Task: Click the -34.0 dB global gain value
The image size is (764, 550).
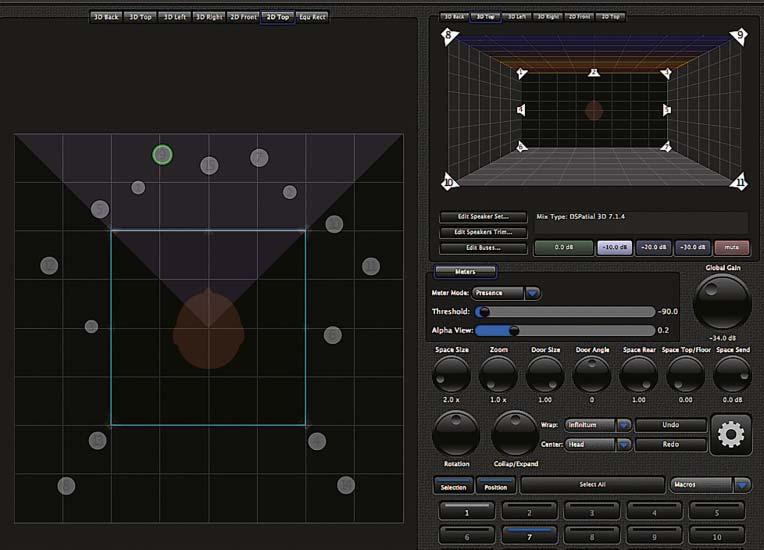Action: pos(723,338)
